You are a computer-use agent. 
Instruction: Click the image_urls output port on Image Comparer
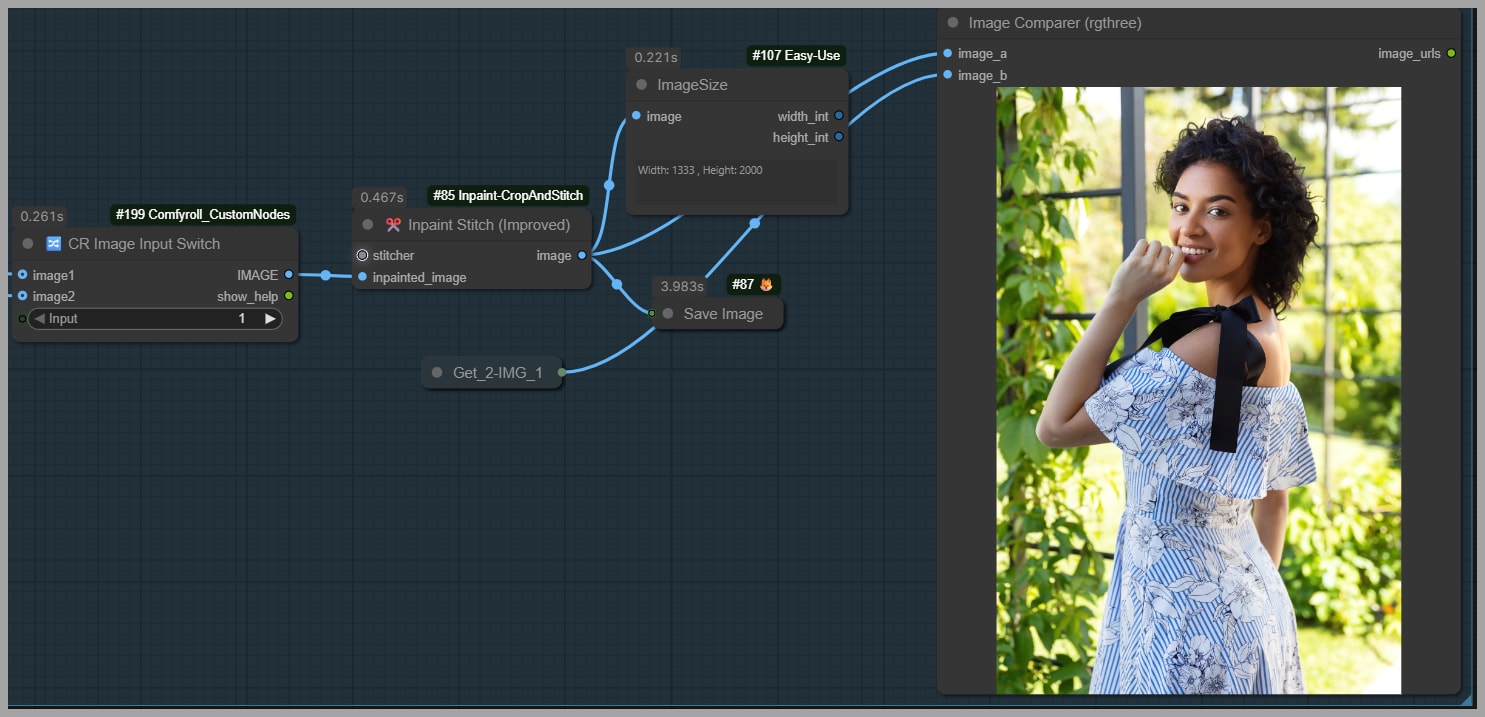tap(1451, 53)
